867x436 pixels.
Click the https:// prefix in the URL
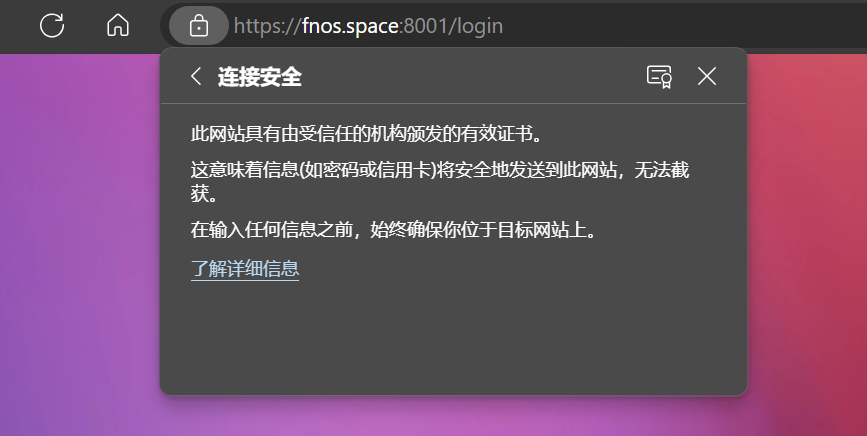pos(268,26)
